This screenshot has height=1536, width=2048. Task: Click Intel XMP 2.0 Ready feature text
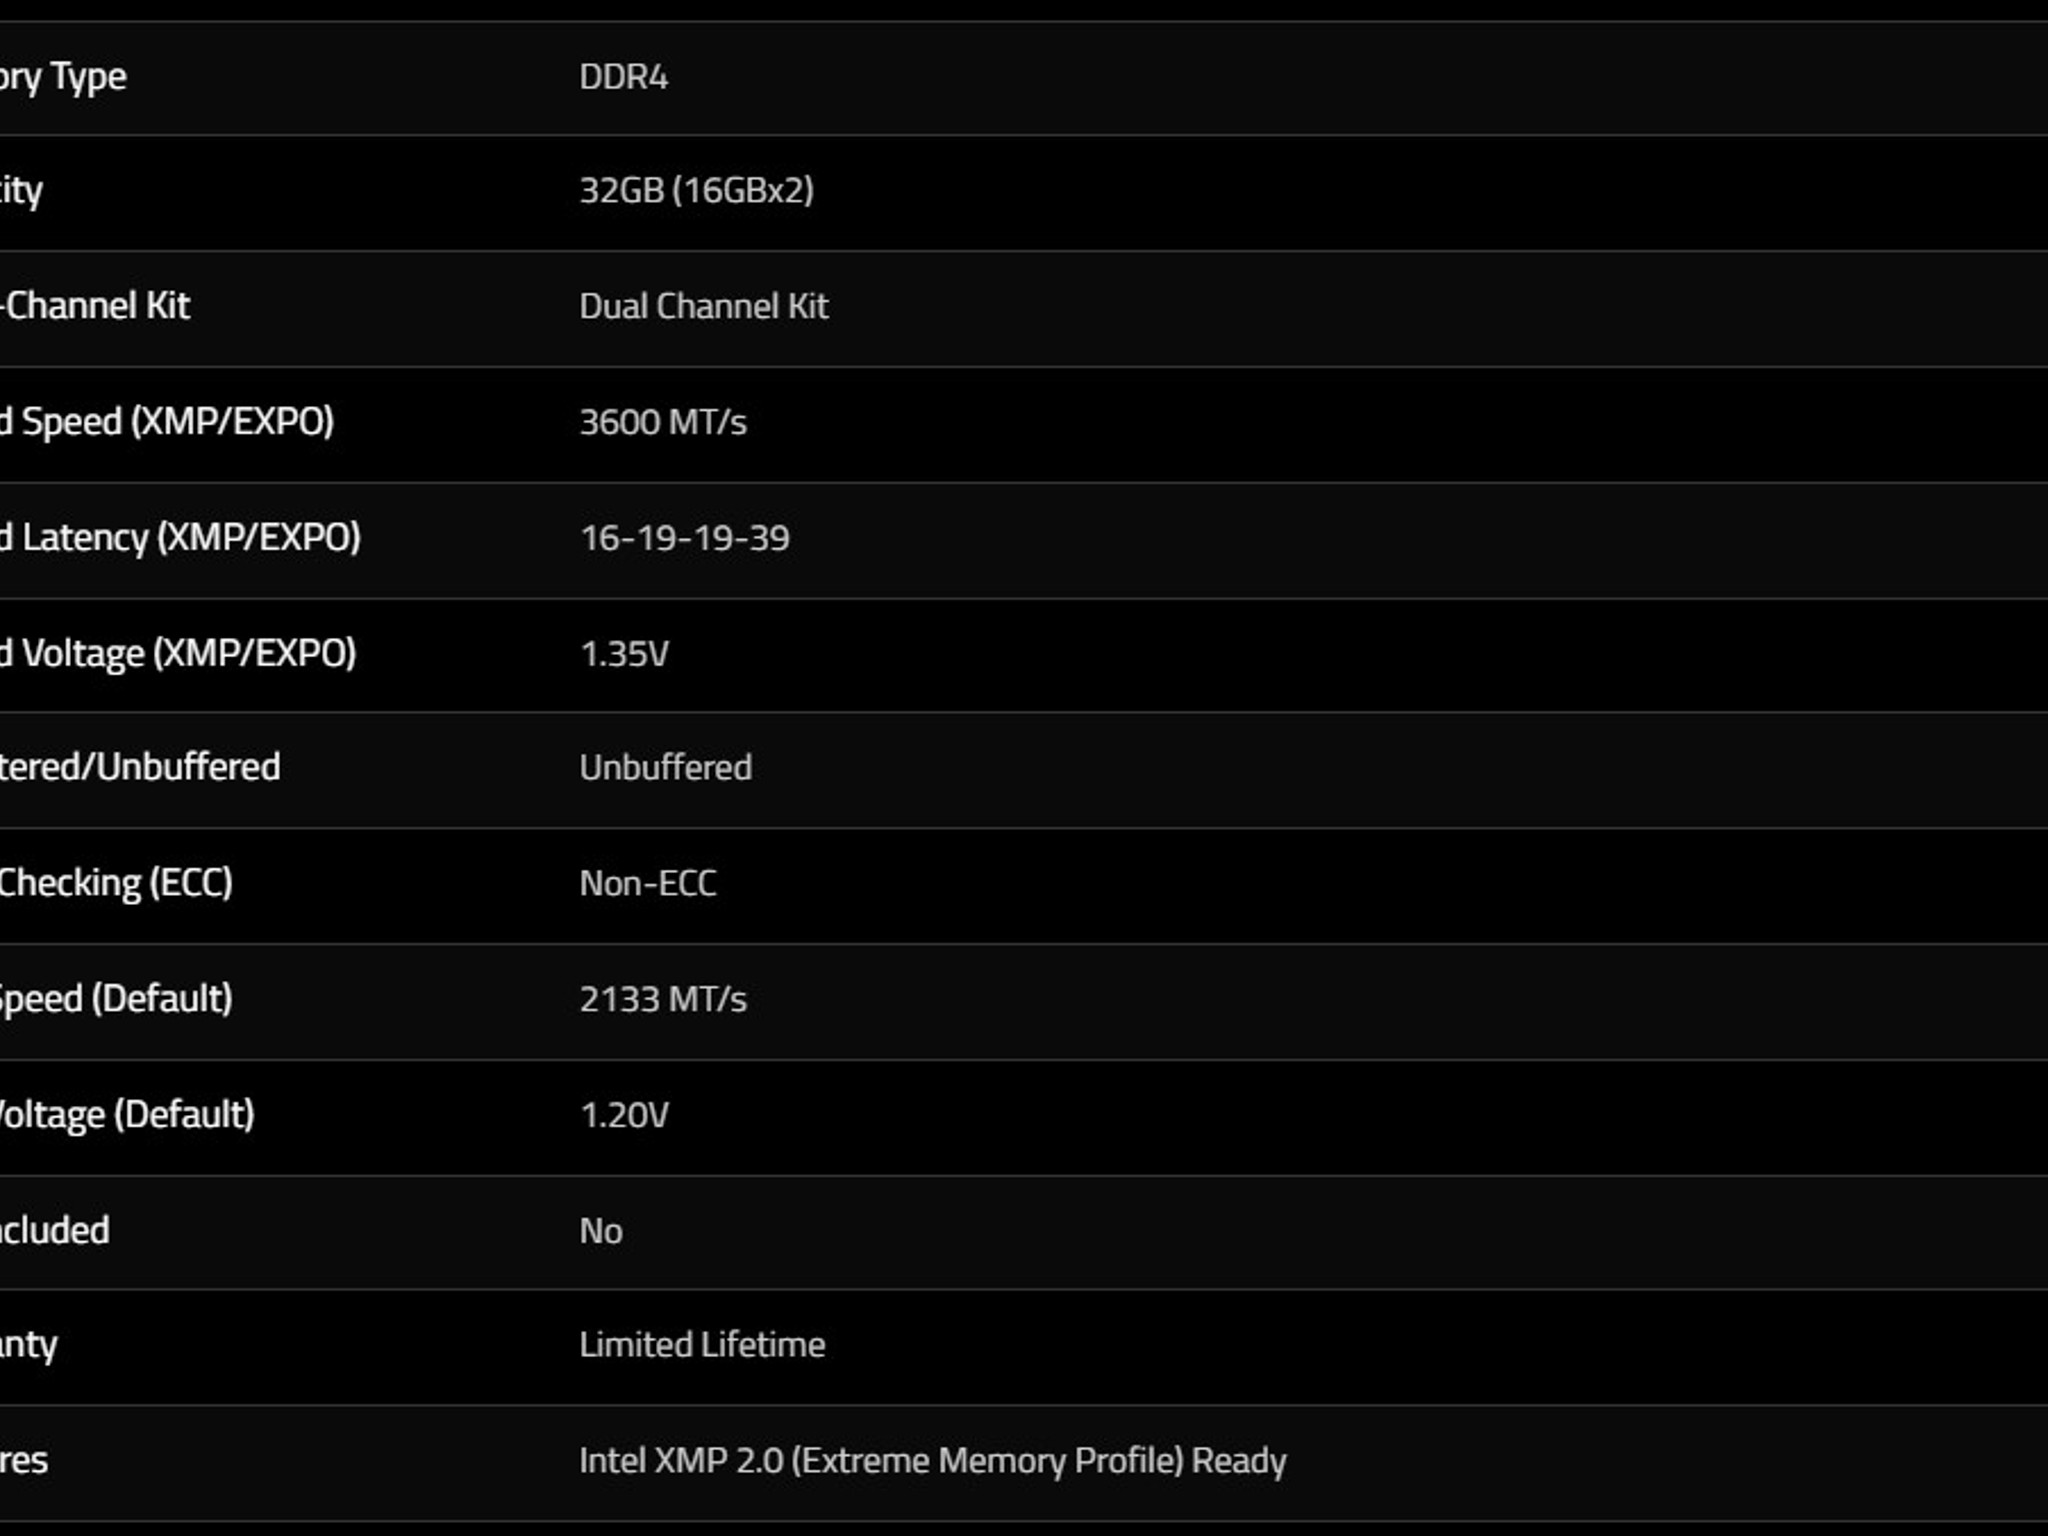(932, 1461)
